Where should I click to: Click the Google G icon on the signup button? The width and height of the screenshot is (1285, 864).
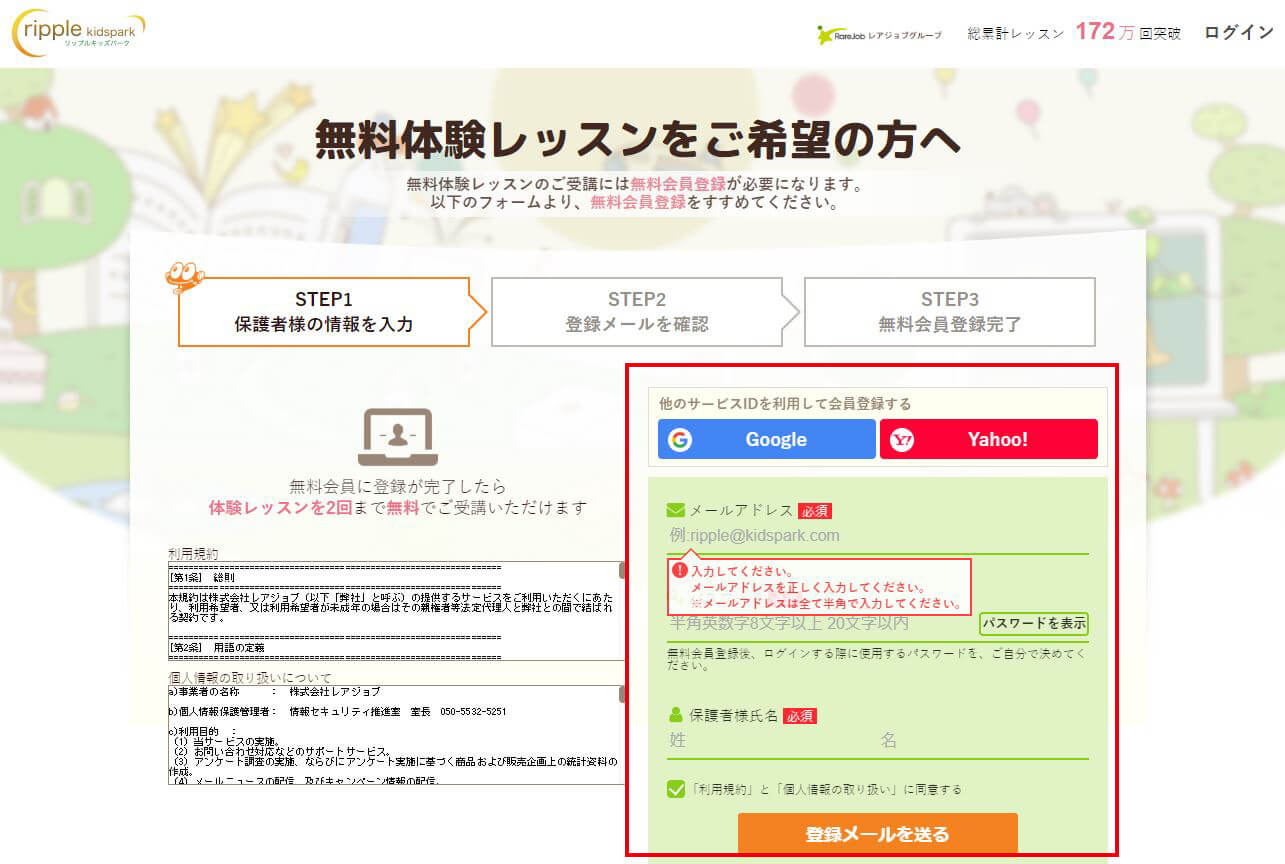click(678, 439)
